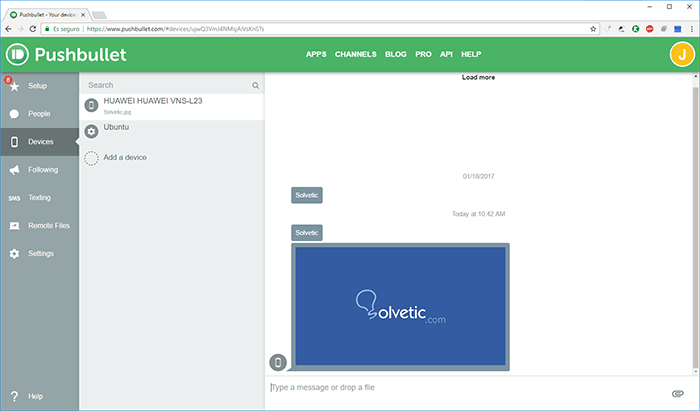
Task: Open the BLOG link in header
Action: pos(396,54)
